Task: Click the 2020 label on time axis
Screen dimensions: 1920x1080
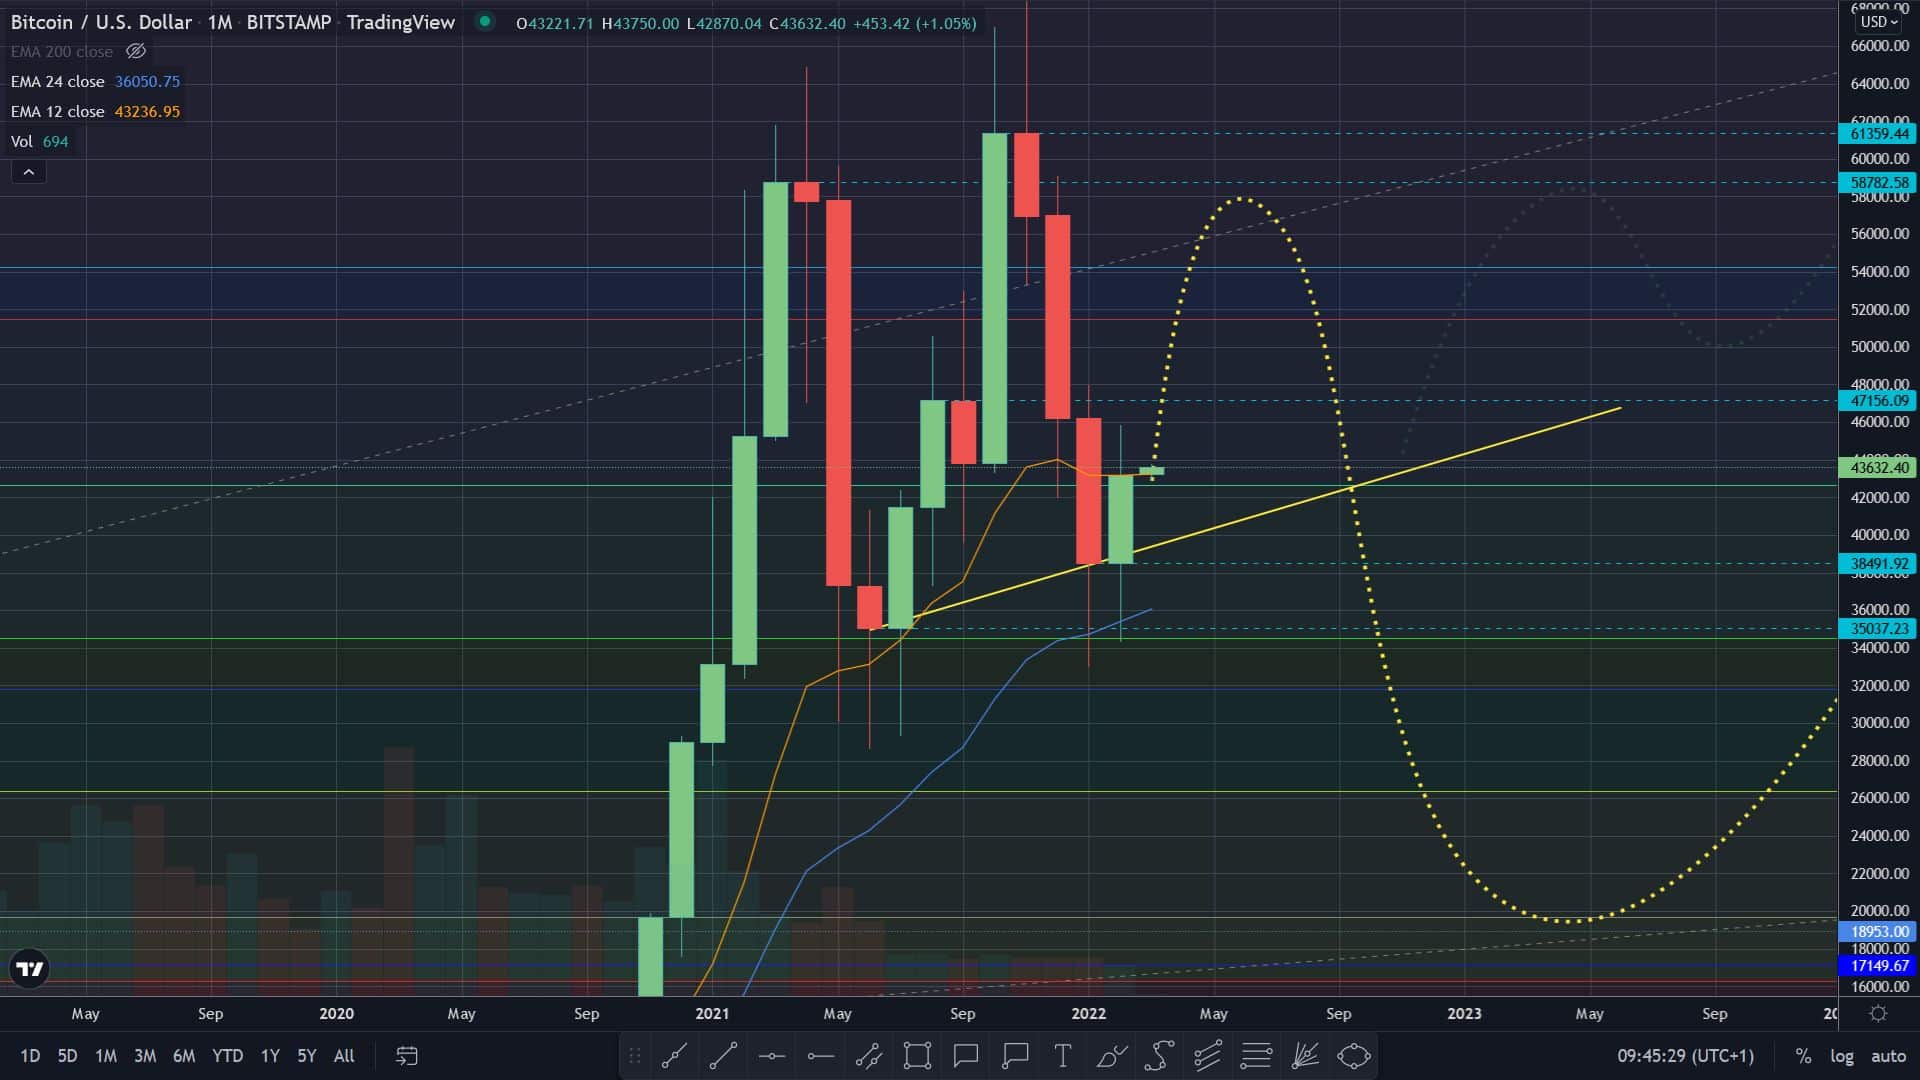Action: tap(336, 1014)
